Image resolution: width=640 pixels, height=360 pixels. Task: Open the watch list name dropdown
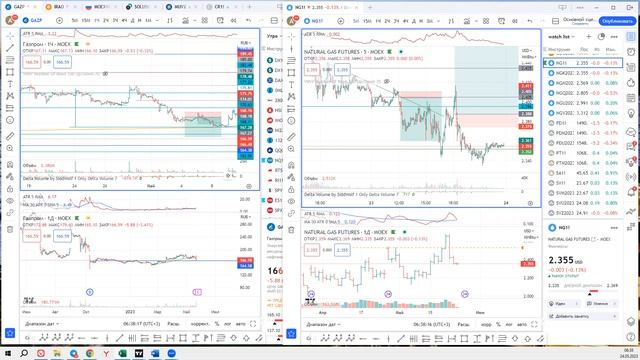coord(562,37)
